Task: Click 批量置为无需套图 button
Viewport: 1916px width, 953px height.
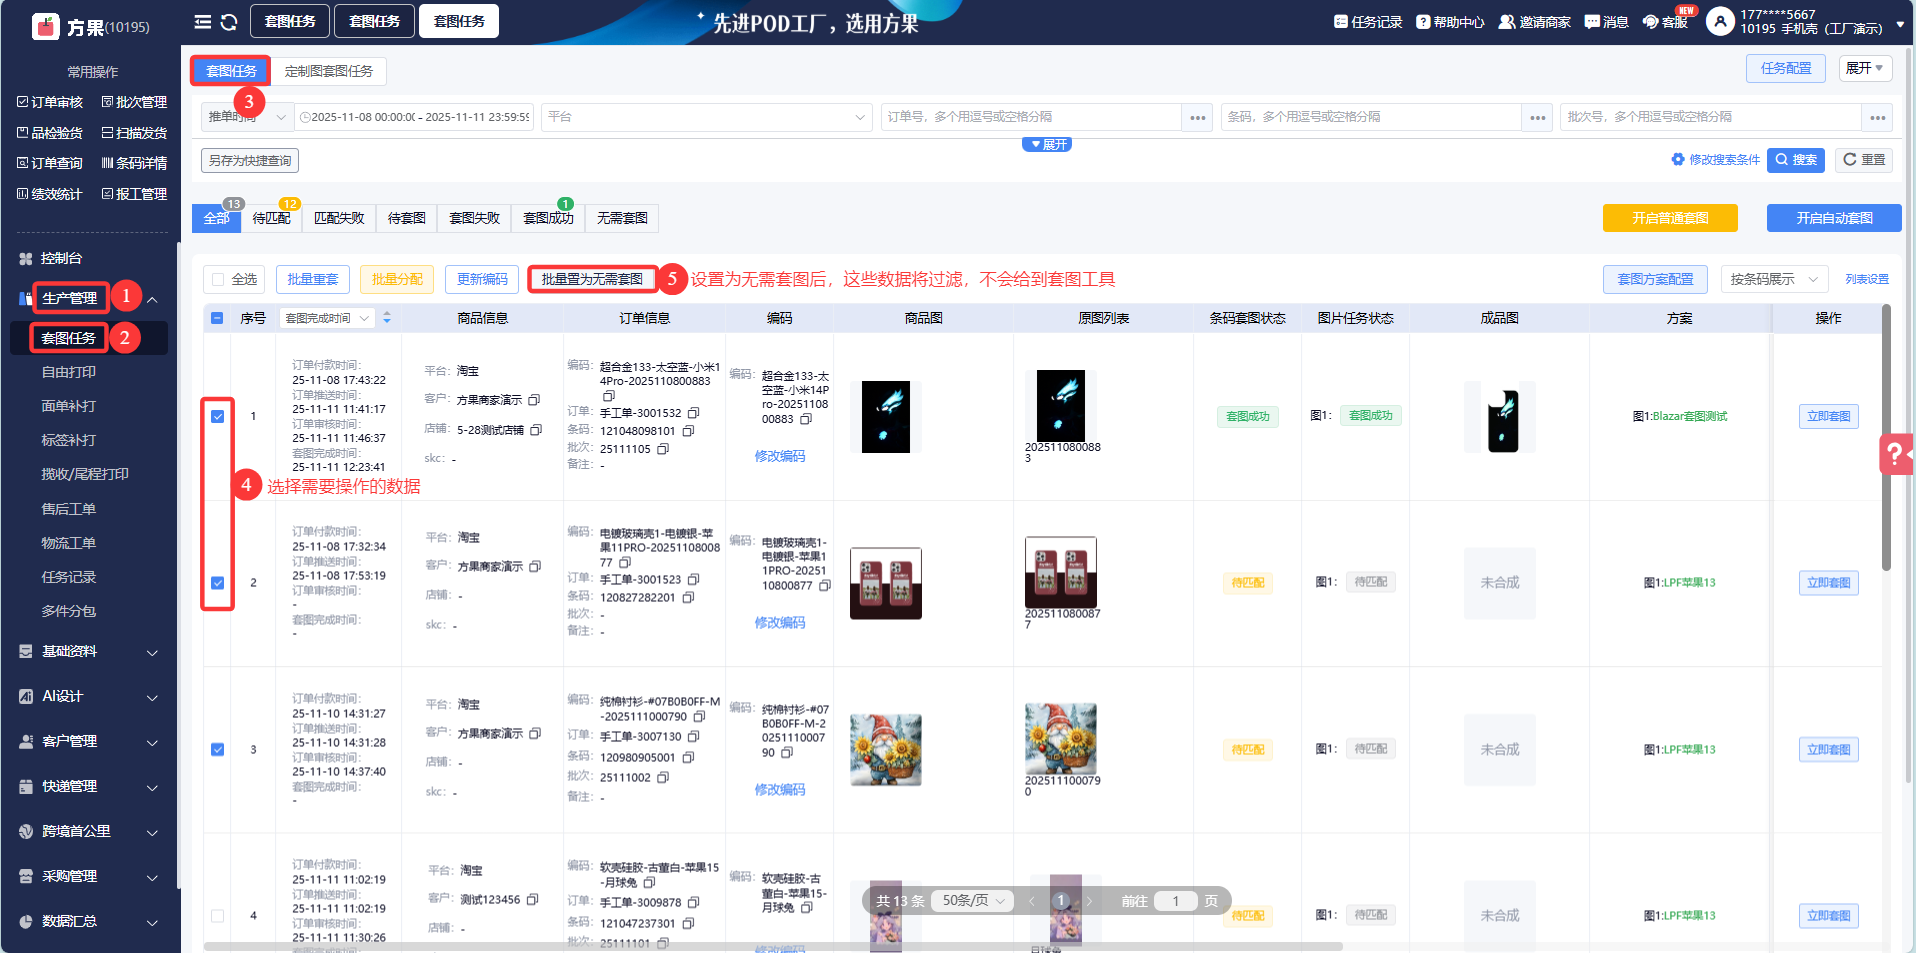Action: pos(592,279)
